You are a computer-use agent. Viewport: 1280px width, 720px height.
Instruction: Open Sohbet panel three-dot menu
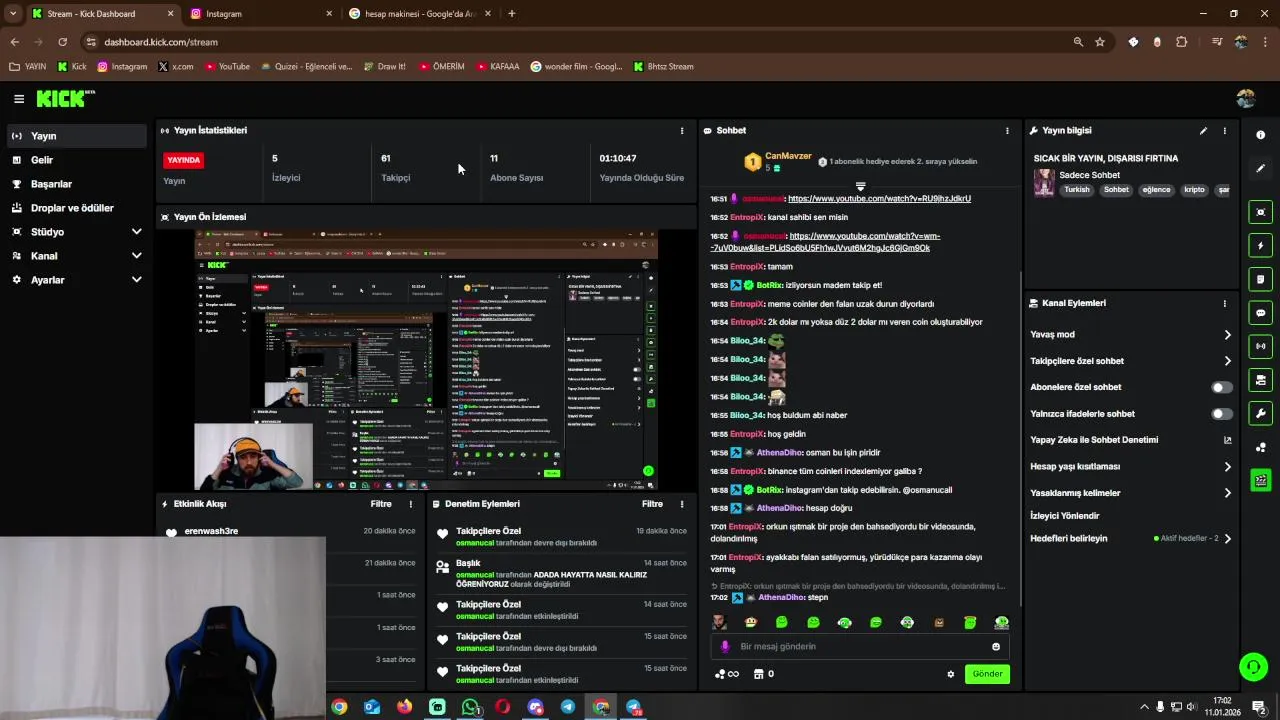click(1007, 130)
